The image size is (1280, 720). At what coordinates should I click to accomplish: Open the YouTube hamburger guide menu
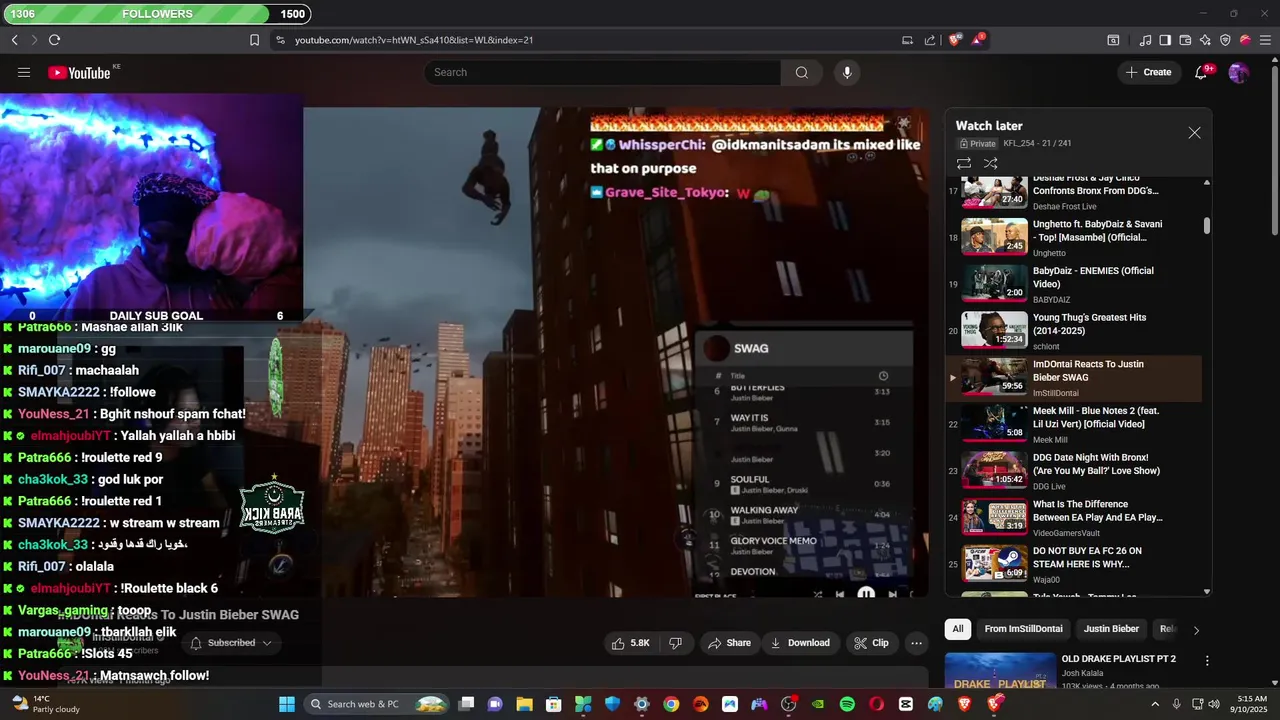coord(24,72)
